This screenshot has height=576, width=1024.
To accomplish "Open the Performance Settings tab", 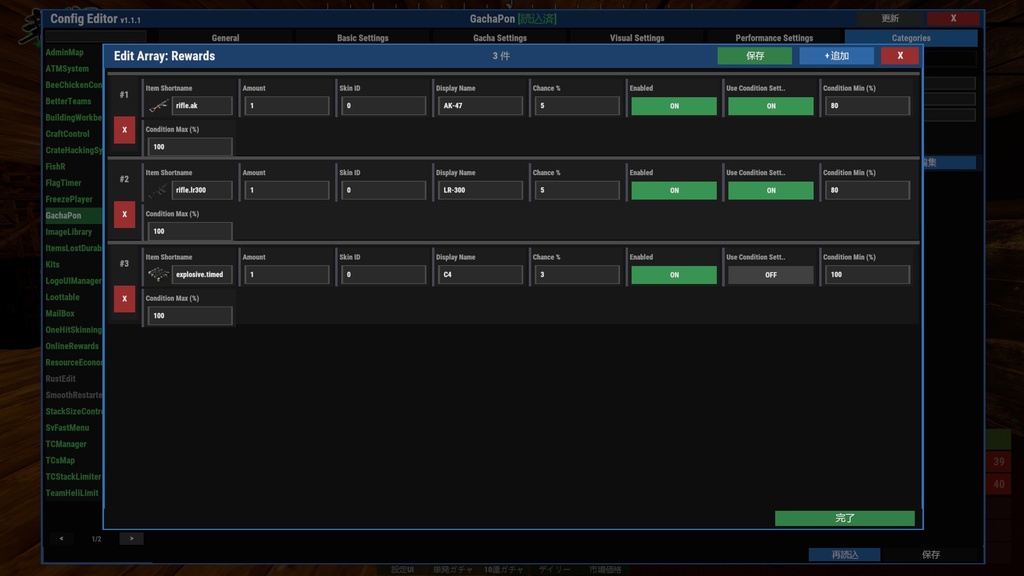I will 775,37.
